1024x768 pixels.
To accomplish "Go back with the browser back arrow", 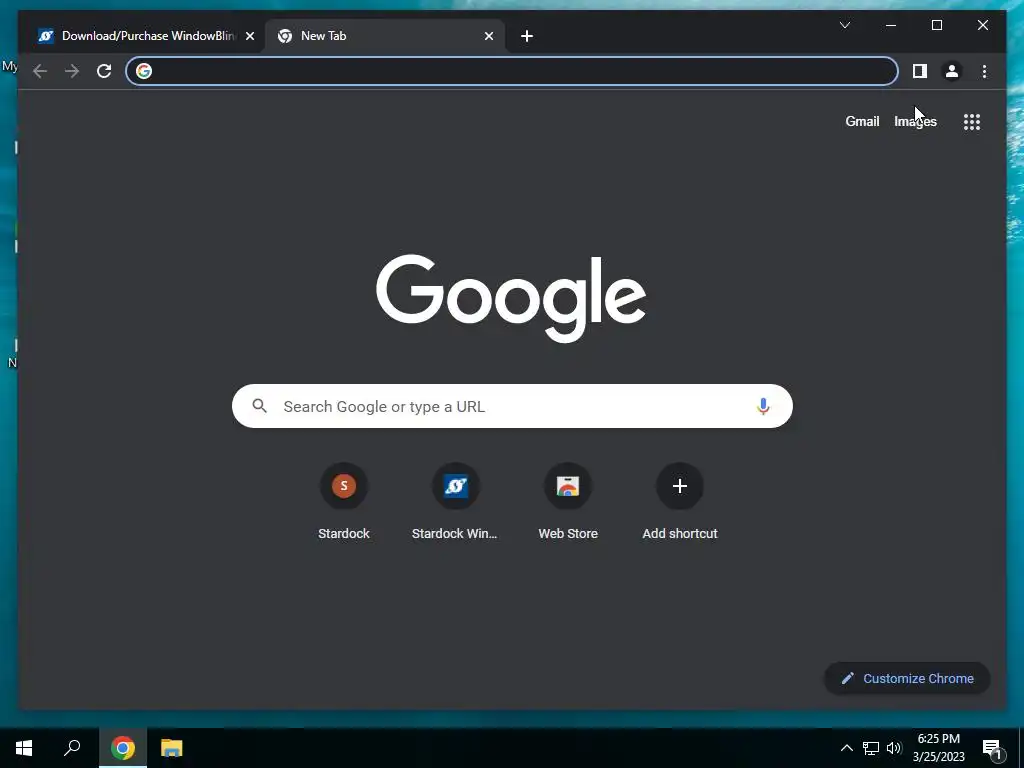I will pos(40,71).
